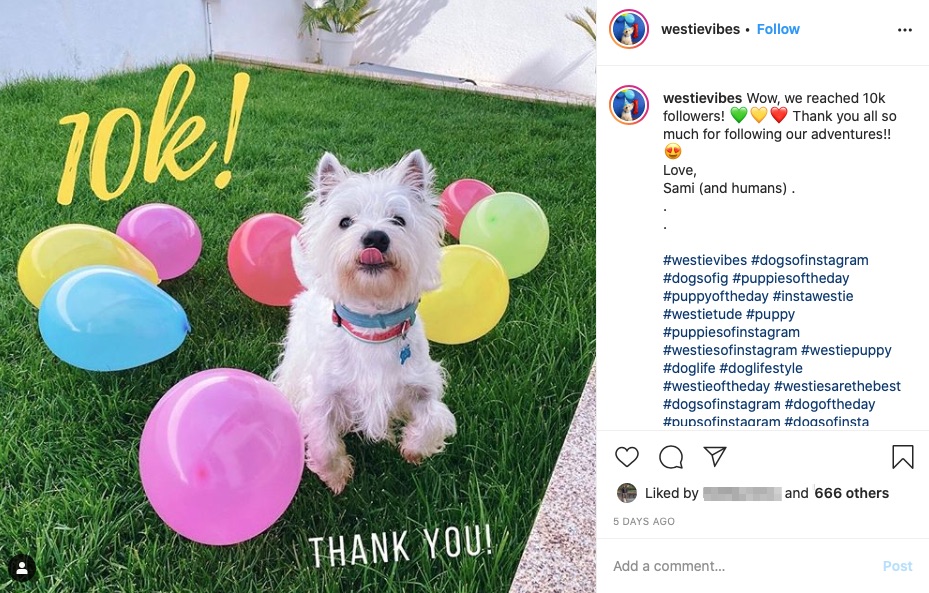The image size is (929, 593).
Task: Click liker's small avatar thumbnail
Action: coord(626,493)
